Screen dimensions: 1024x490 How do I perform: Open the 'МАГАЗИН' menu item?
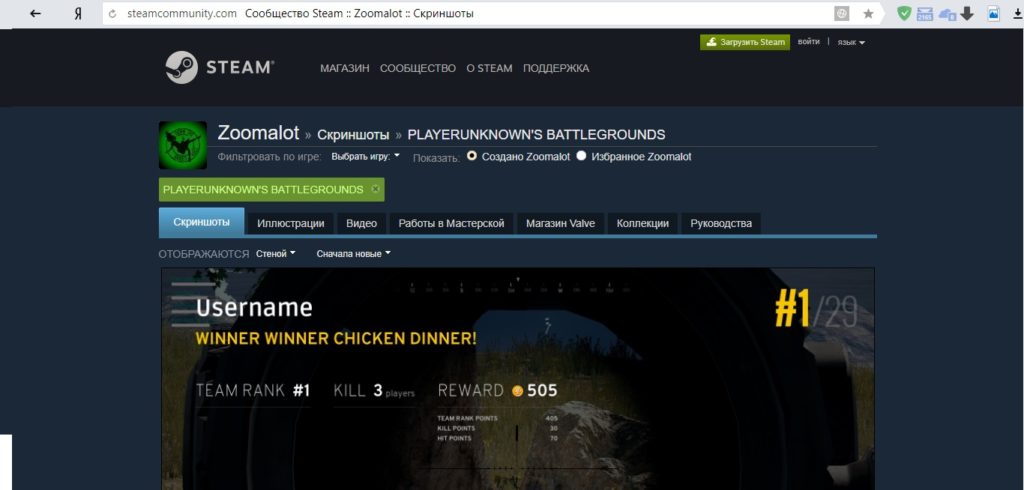(344, 68)
